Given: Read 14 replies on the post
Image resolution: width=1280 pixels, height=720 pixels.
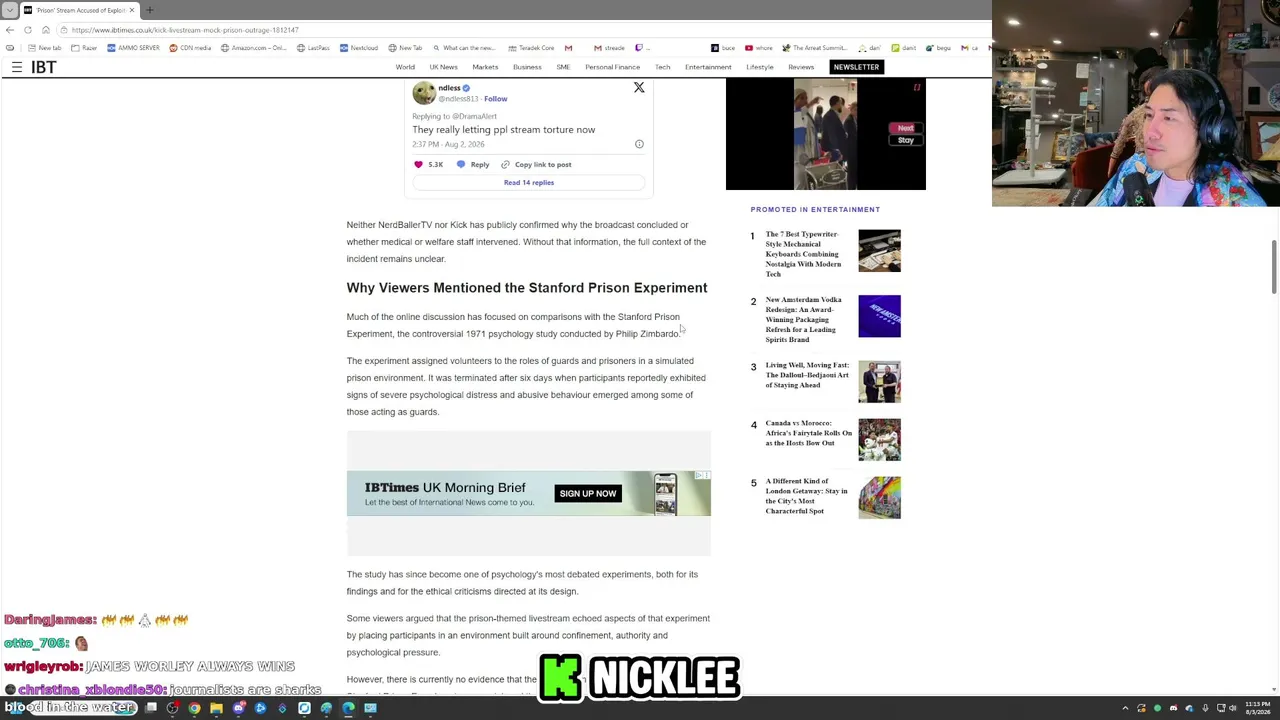Looking at the screenshot, I should click(x=529, y=182).
